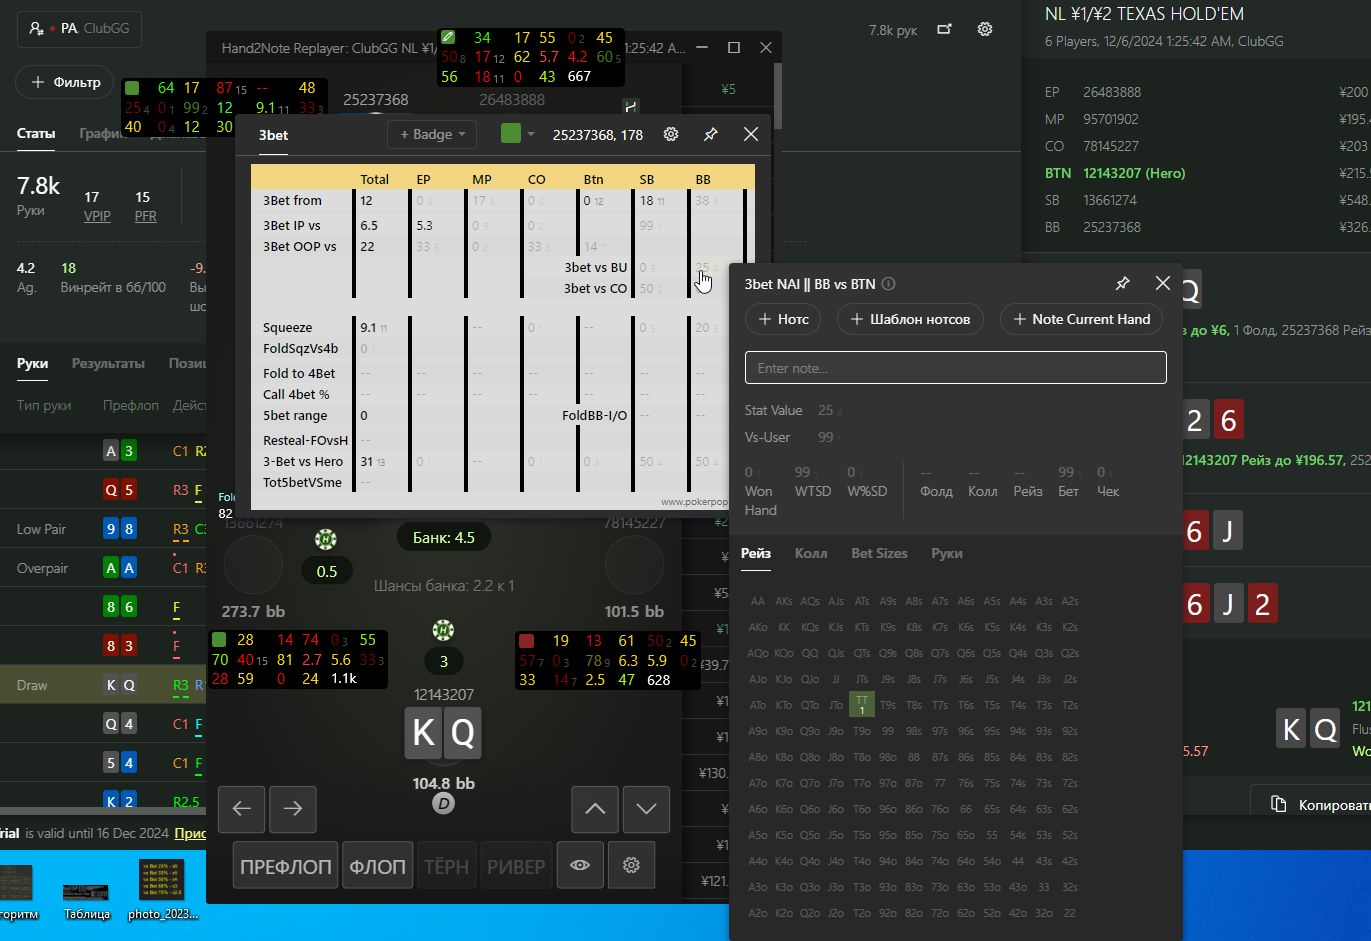Focus the Enter note input field
This screenshot has height=941, width=1371.
click(955, 368)
